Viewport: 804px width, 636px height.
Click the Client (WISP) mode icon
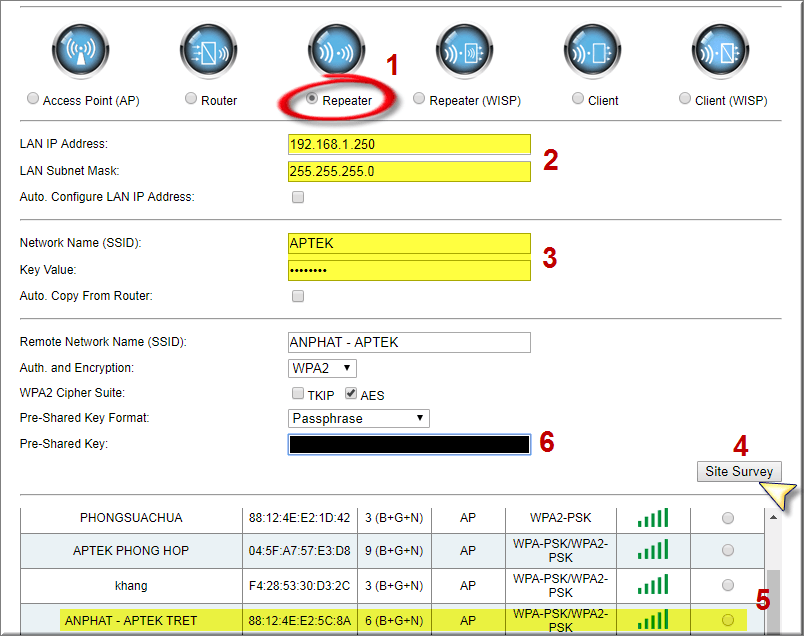(x=720, y=49)
